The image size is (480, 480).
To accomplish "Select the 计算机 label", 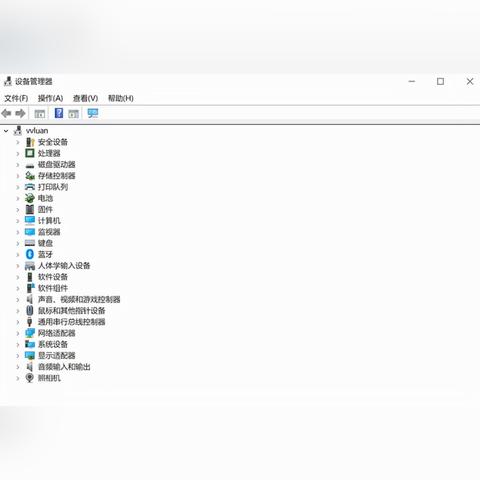I will click(x=49, y=221).
